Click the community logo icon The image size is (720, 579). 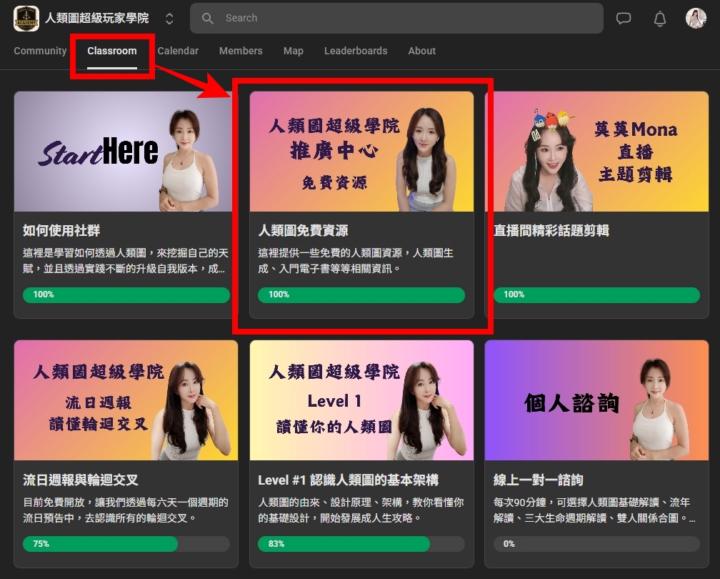tap(26, 18)
